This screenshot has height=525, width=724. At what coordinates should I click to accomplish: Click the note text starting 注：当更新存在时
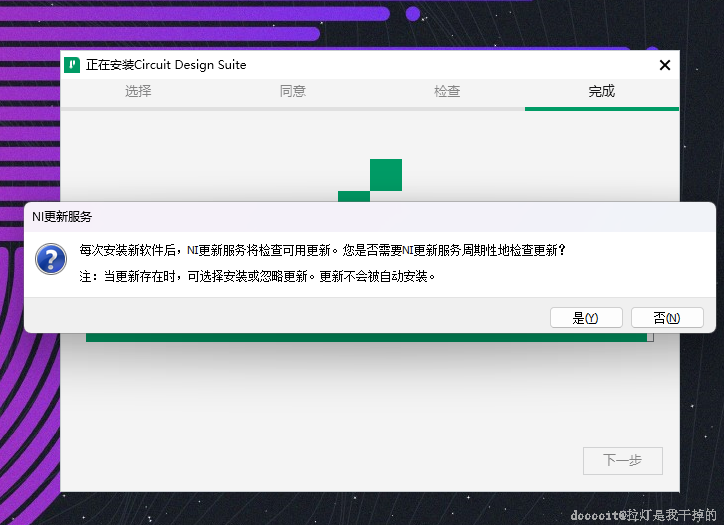point(257,276)
